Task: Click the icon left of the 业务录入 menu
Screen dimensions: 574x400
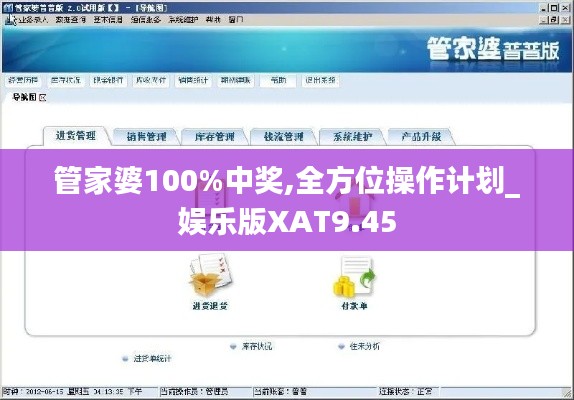Action: (x=10, y=20)
